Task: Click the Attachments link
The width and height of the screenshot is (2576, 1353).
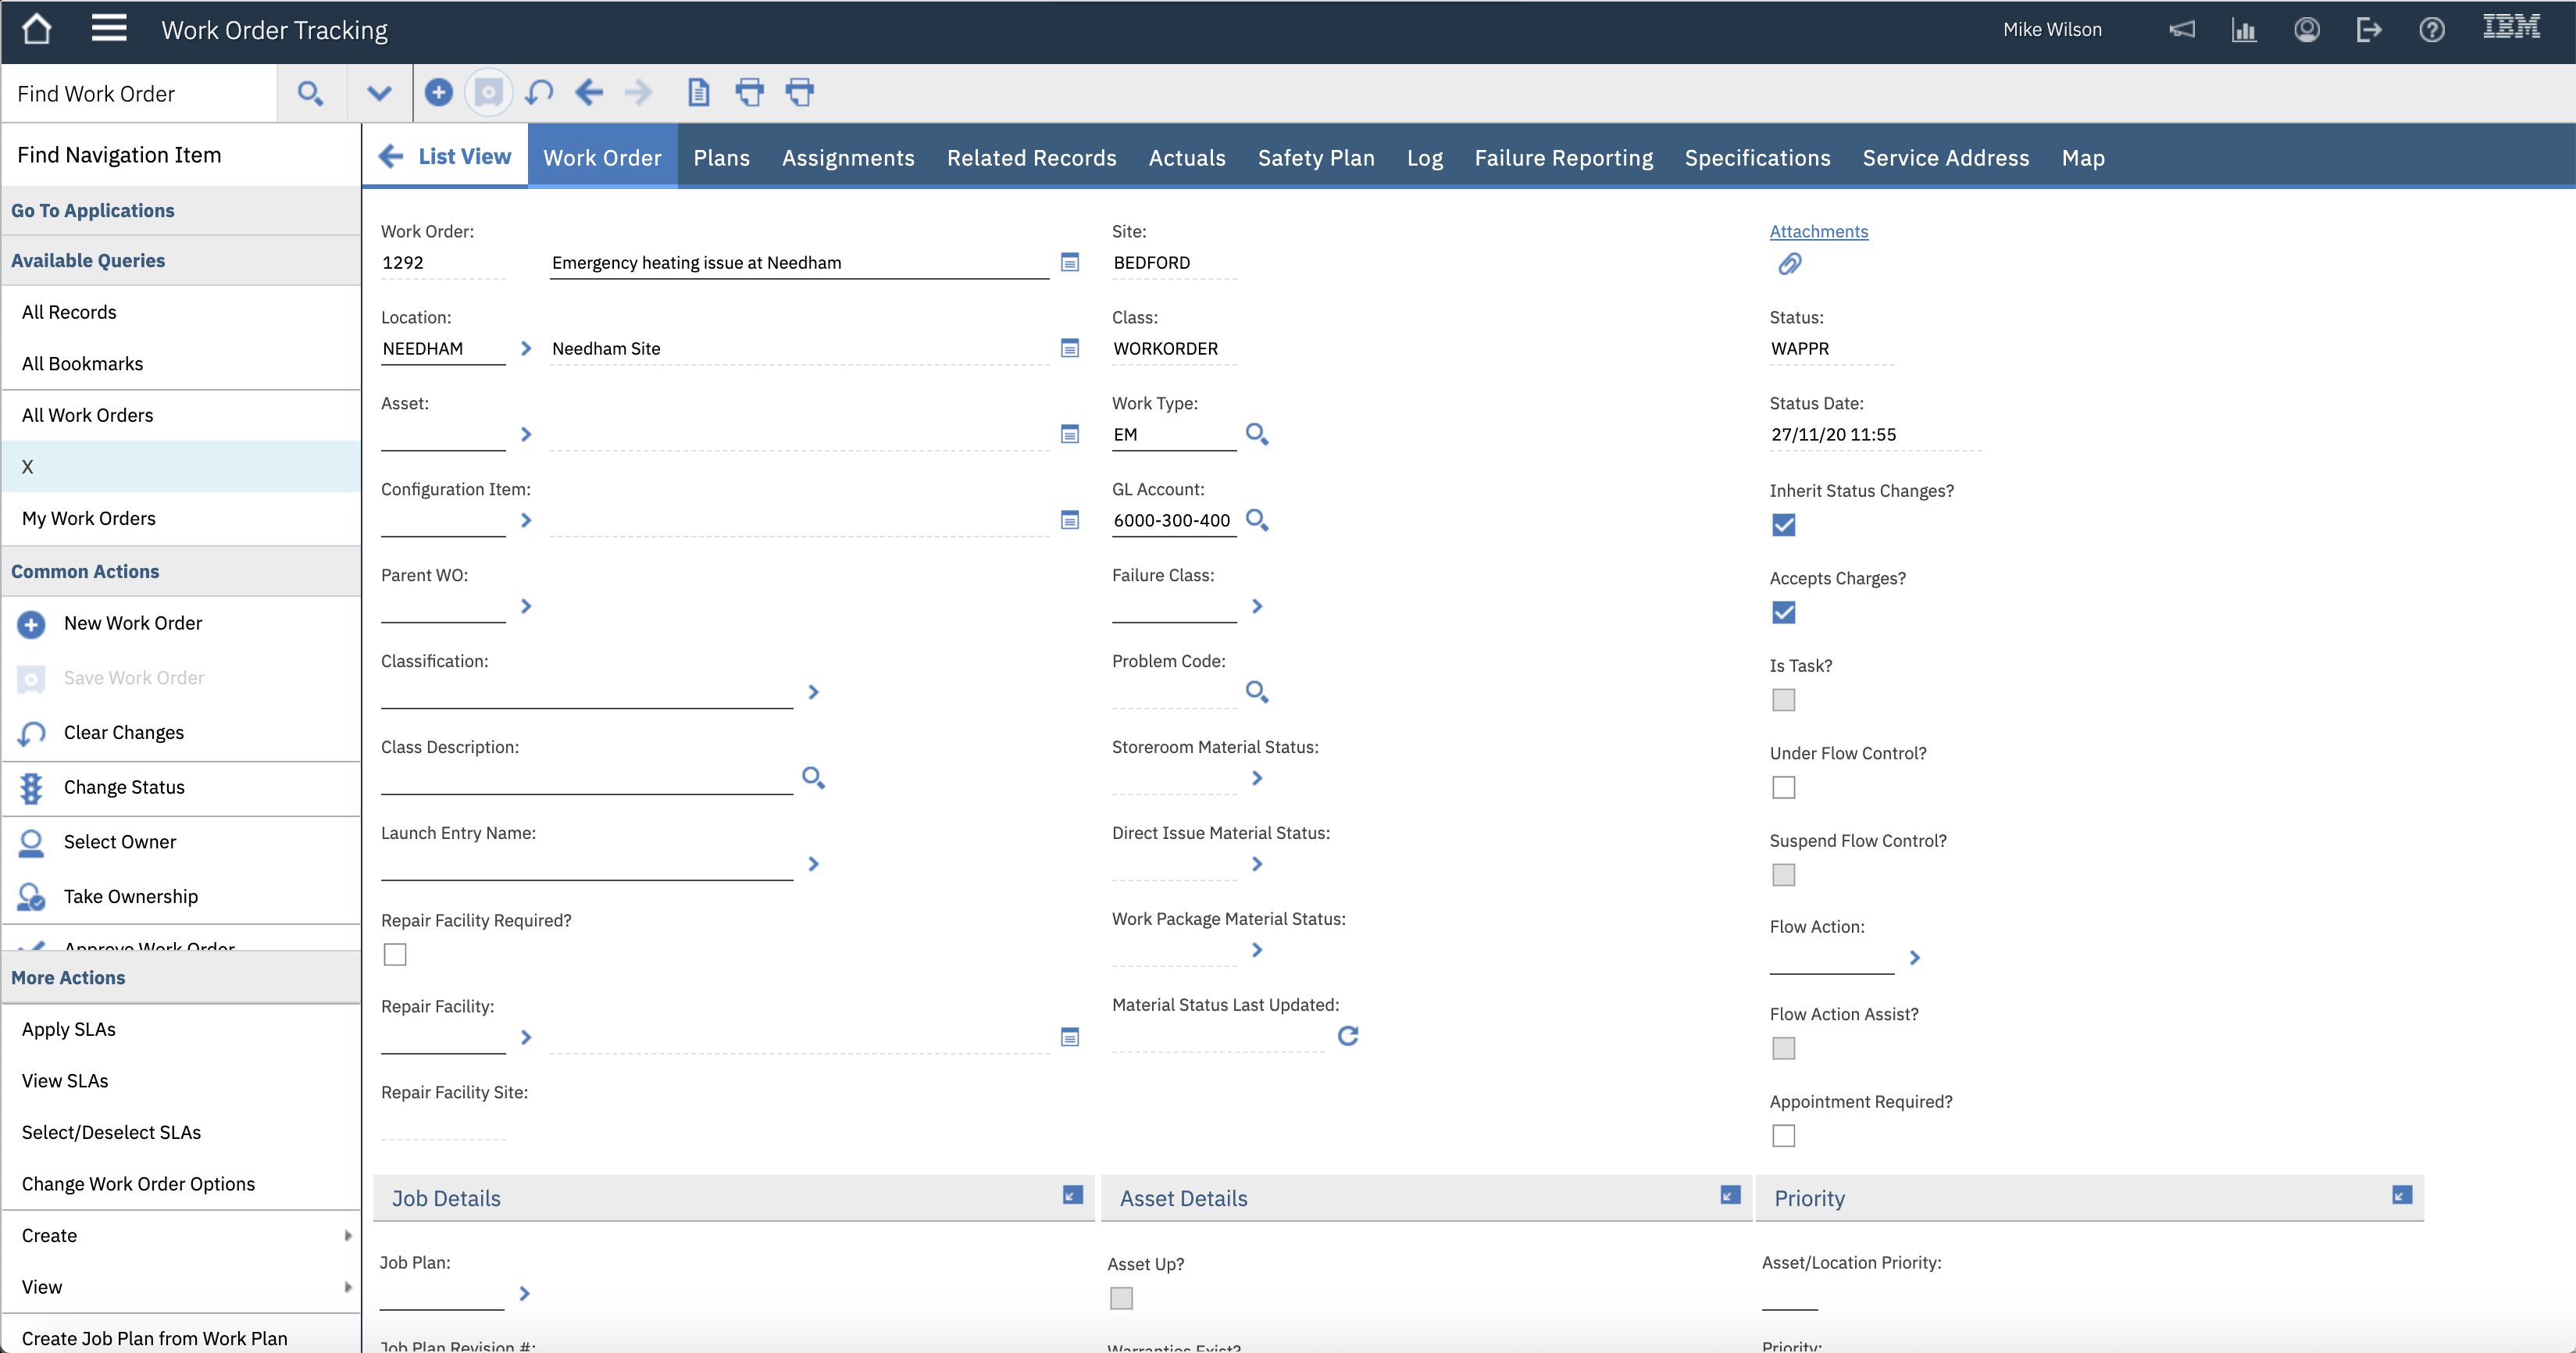Action: tap(1818, 231)
